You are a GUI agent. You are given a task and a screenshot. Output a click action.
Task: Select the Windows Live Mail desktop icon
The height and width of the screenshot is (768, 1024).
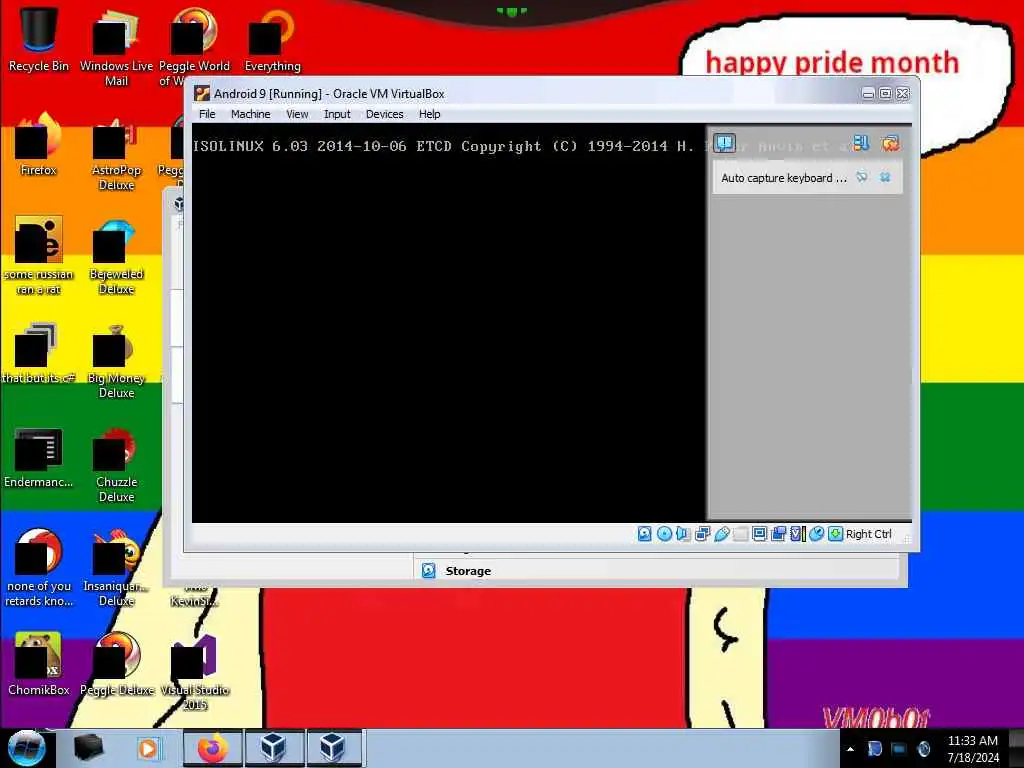click(116, 47)
